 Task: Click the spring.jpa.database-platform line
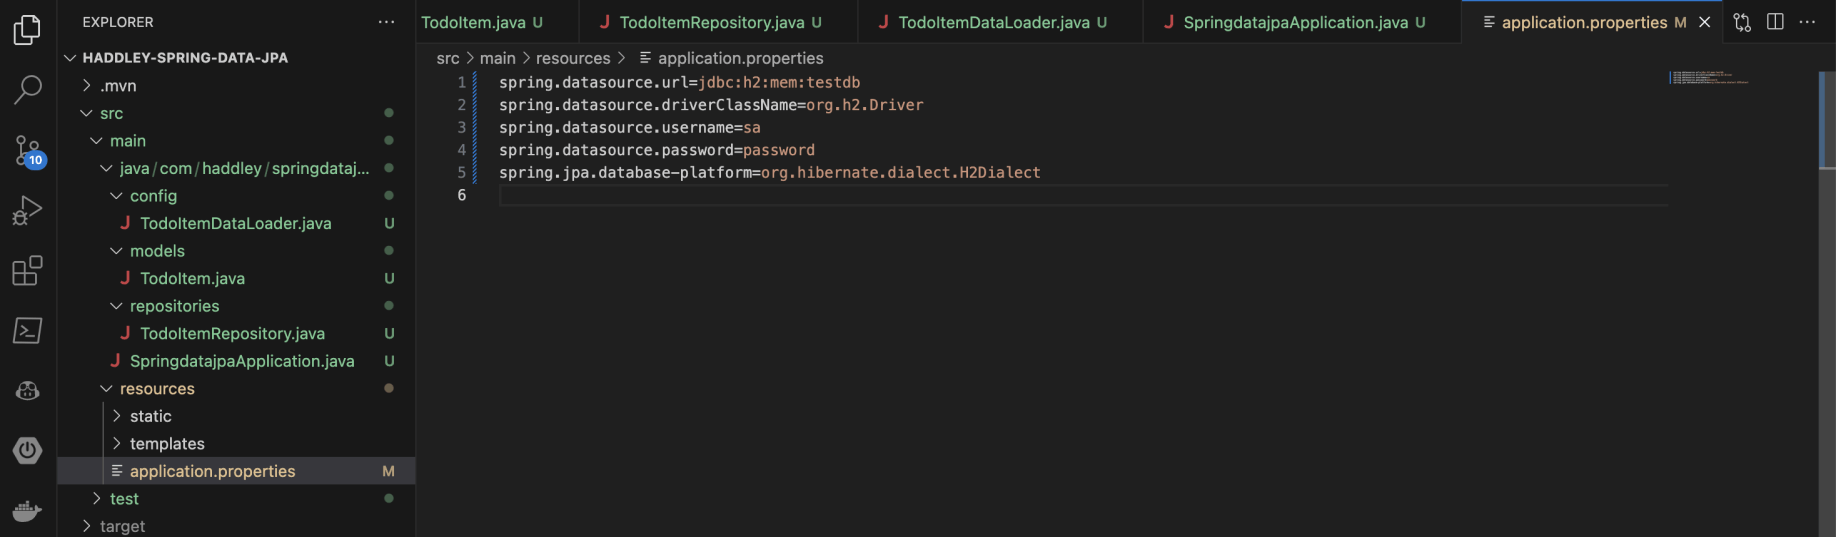(770, 173)
